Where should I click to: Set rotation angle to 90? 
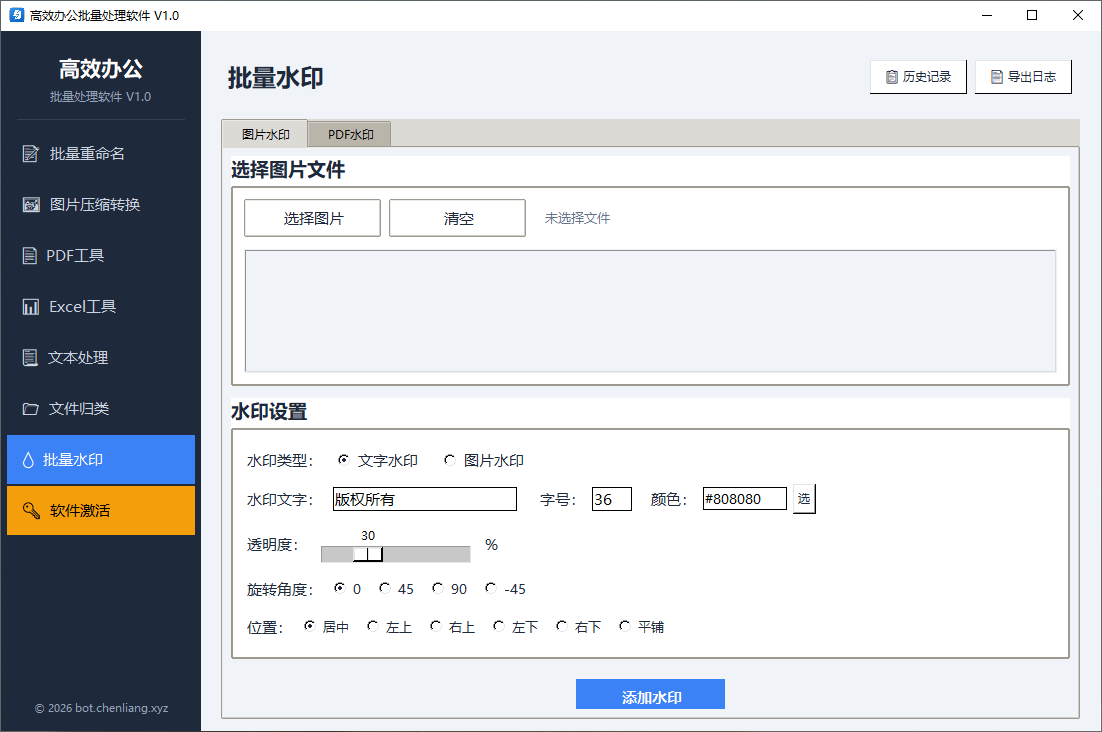[438, 588]
